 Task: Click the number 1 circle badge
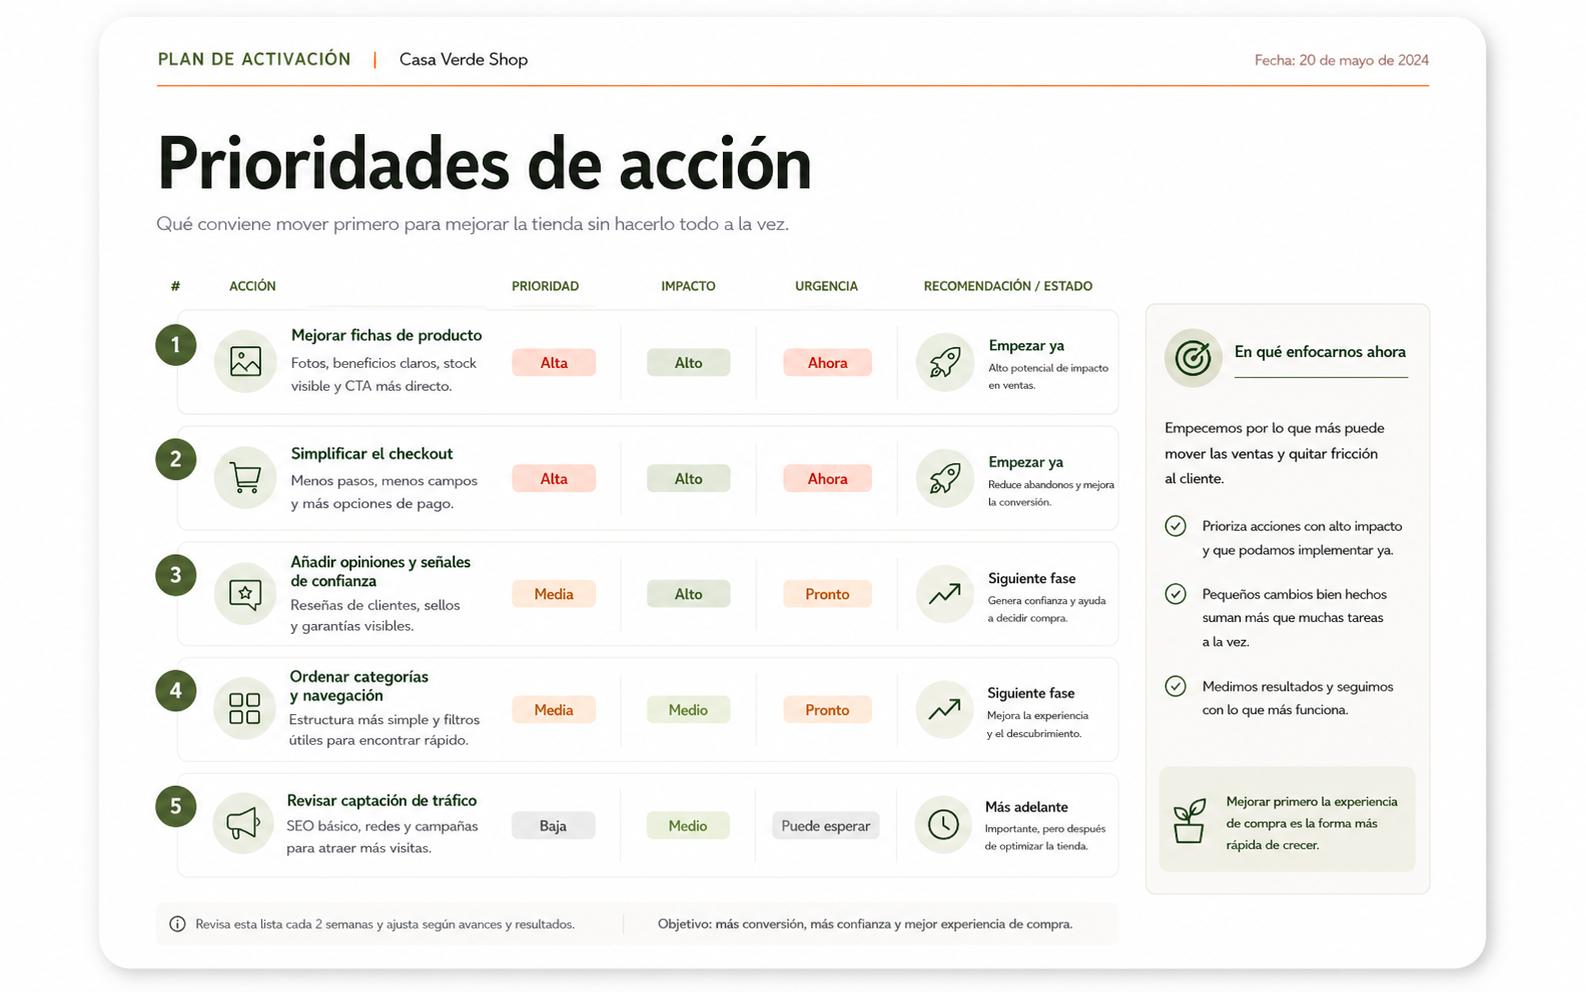point(176,345)
